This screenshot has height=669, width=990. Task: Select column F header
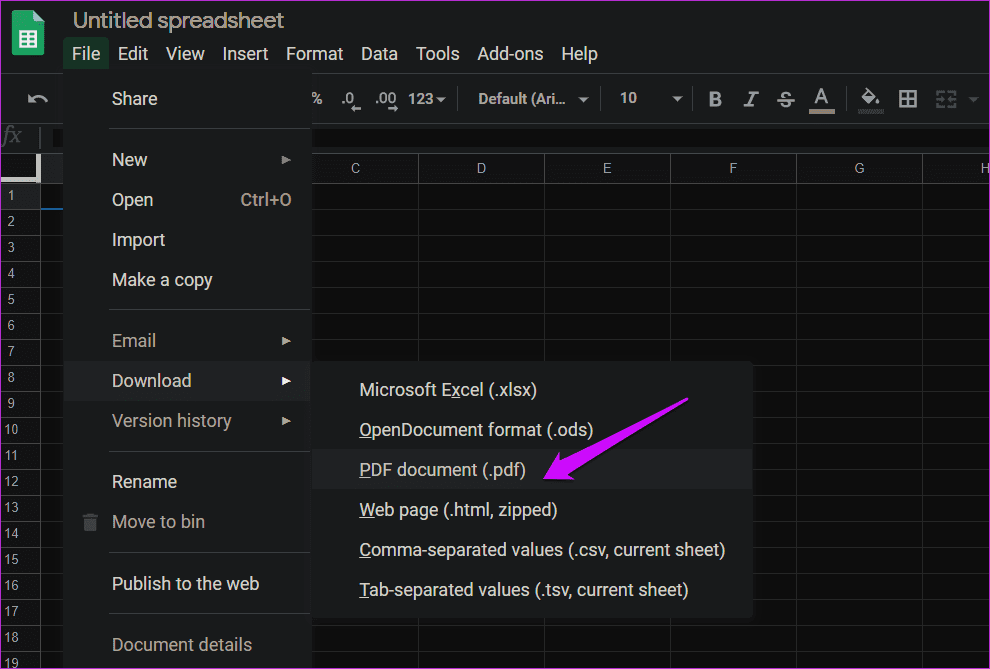point(733,169)
